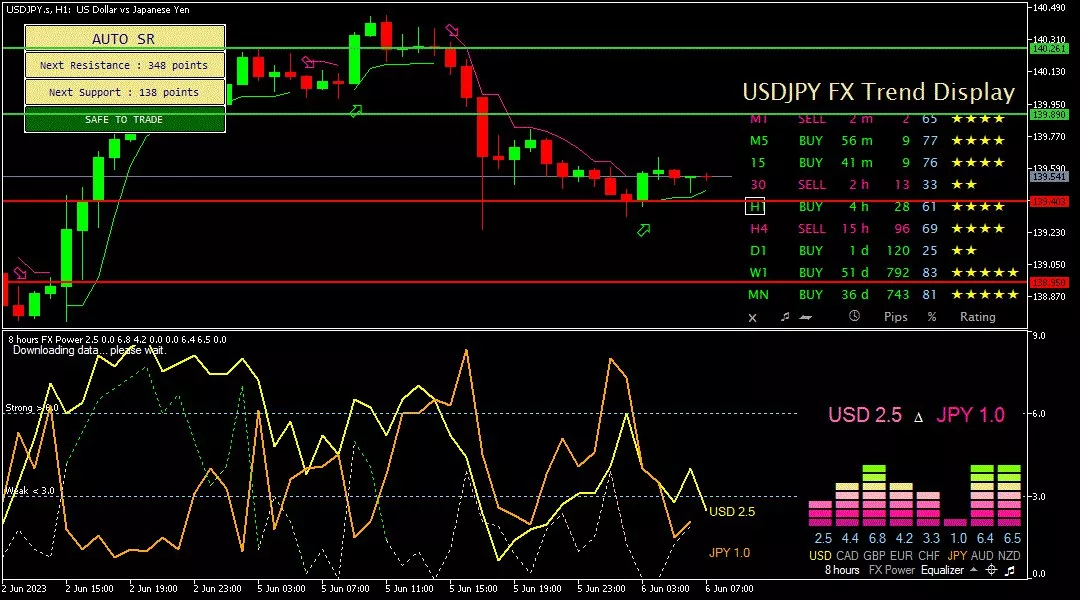Screen dimensions: 1080x600
Task: Click the pink down arrow at the chart's left edge
Action: (x=19, y=272)
